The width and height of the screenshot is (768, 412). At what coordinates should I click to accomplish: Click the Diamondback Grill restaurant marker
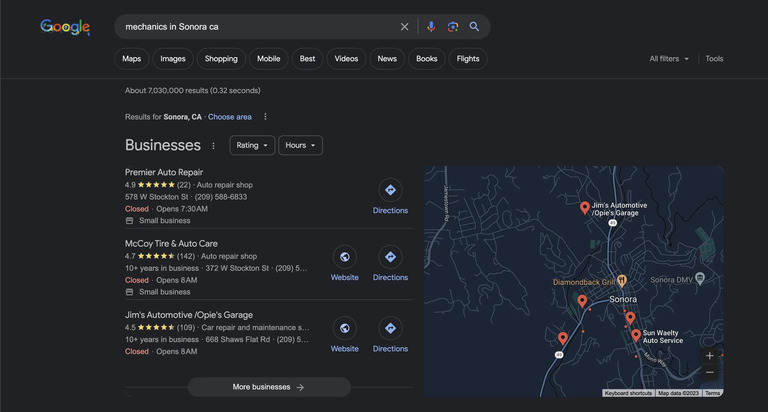pyautogui.click(x=622, y=281)
